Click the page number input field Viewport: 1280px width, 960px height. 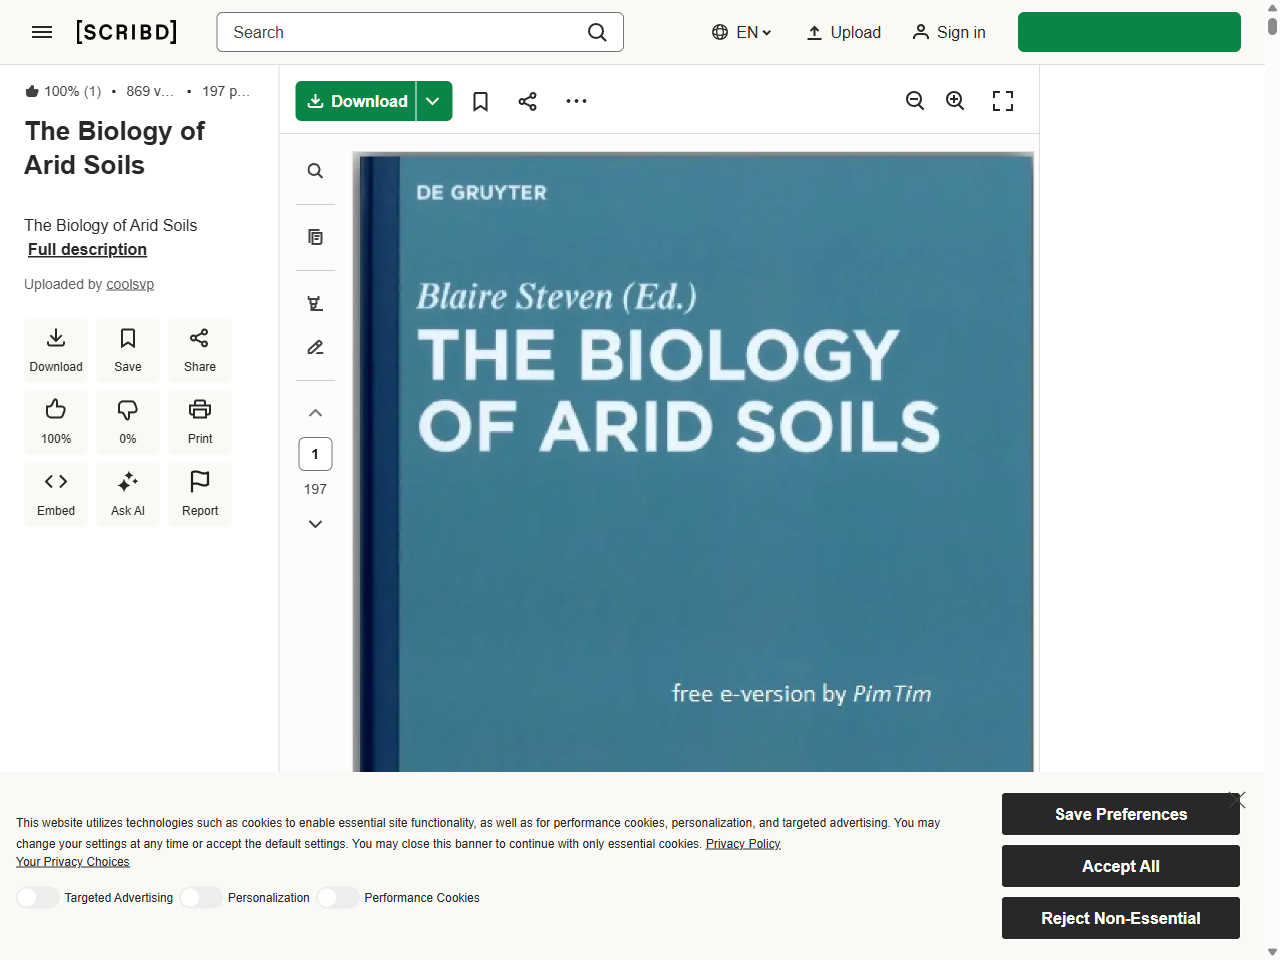[315, 453]
